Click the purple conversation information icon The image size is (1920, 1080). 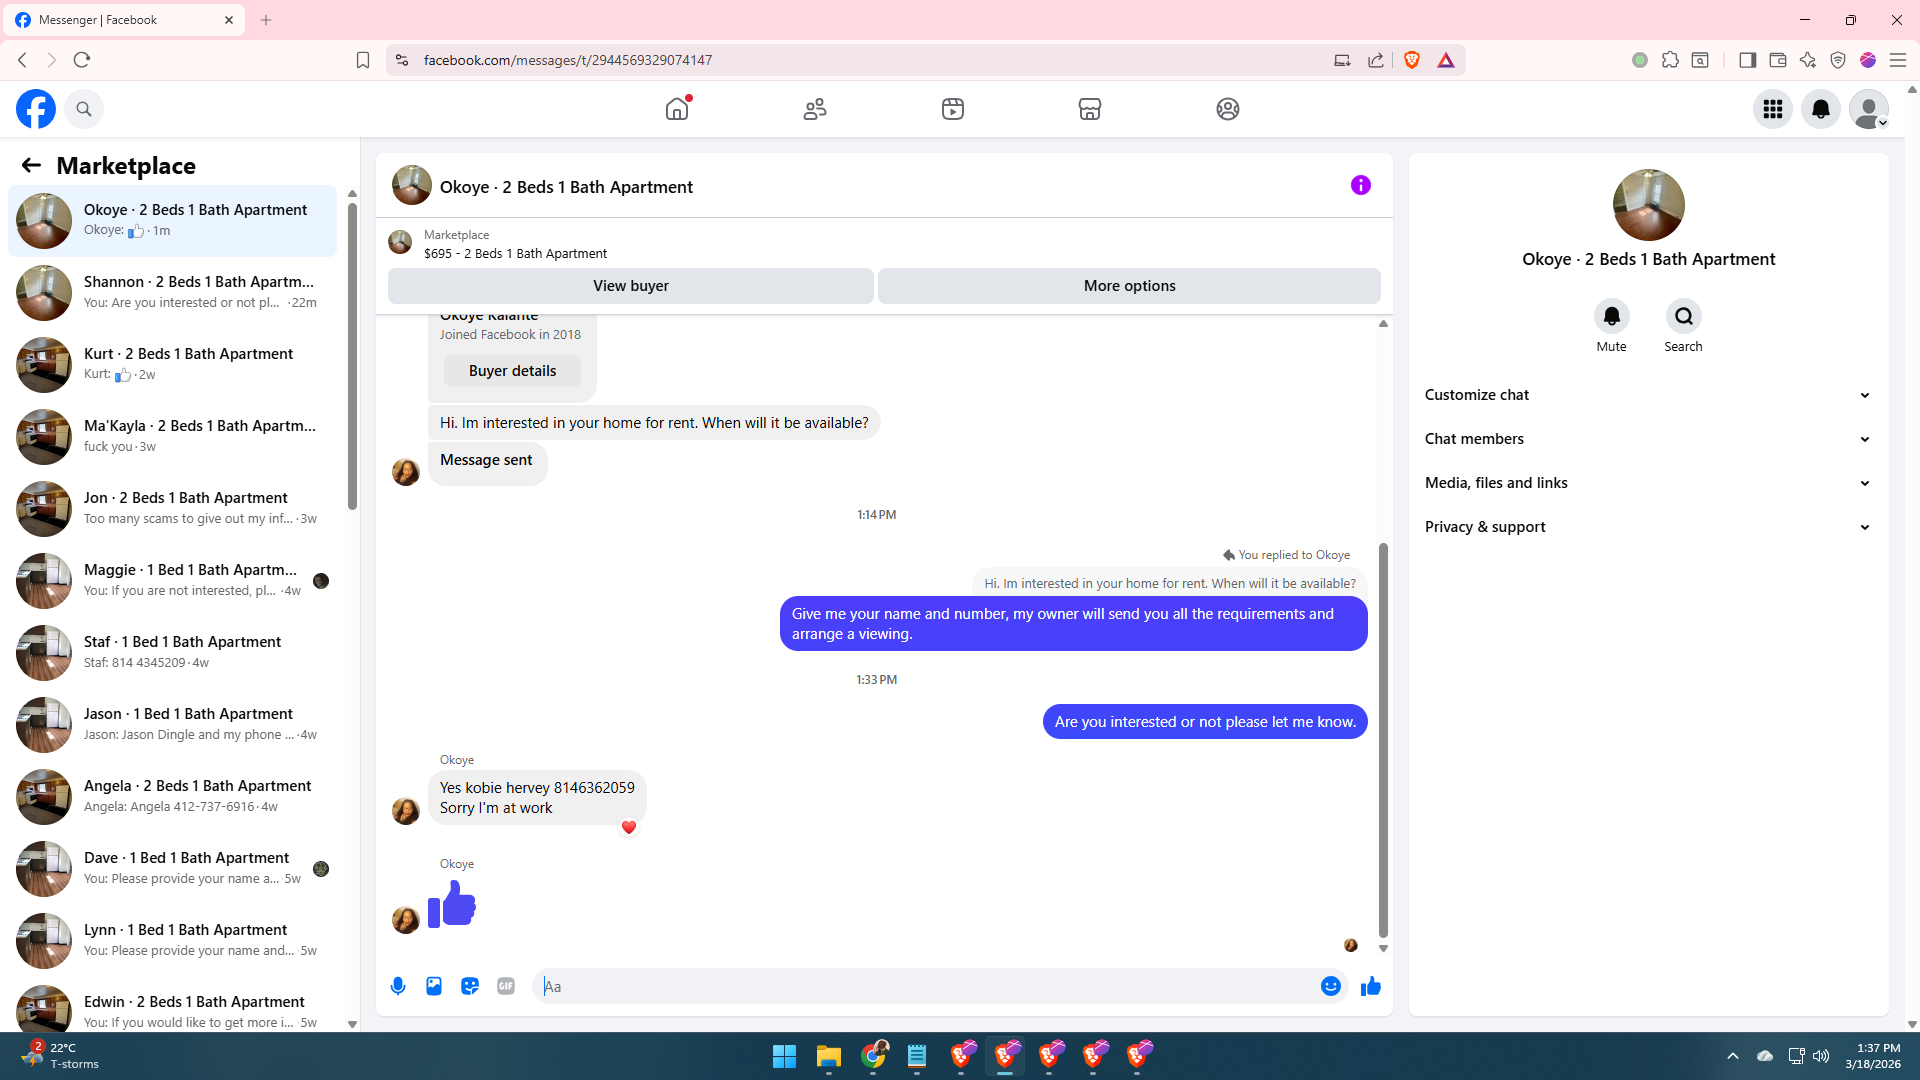click(1360, 185)
